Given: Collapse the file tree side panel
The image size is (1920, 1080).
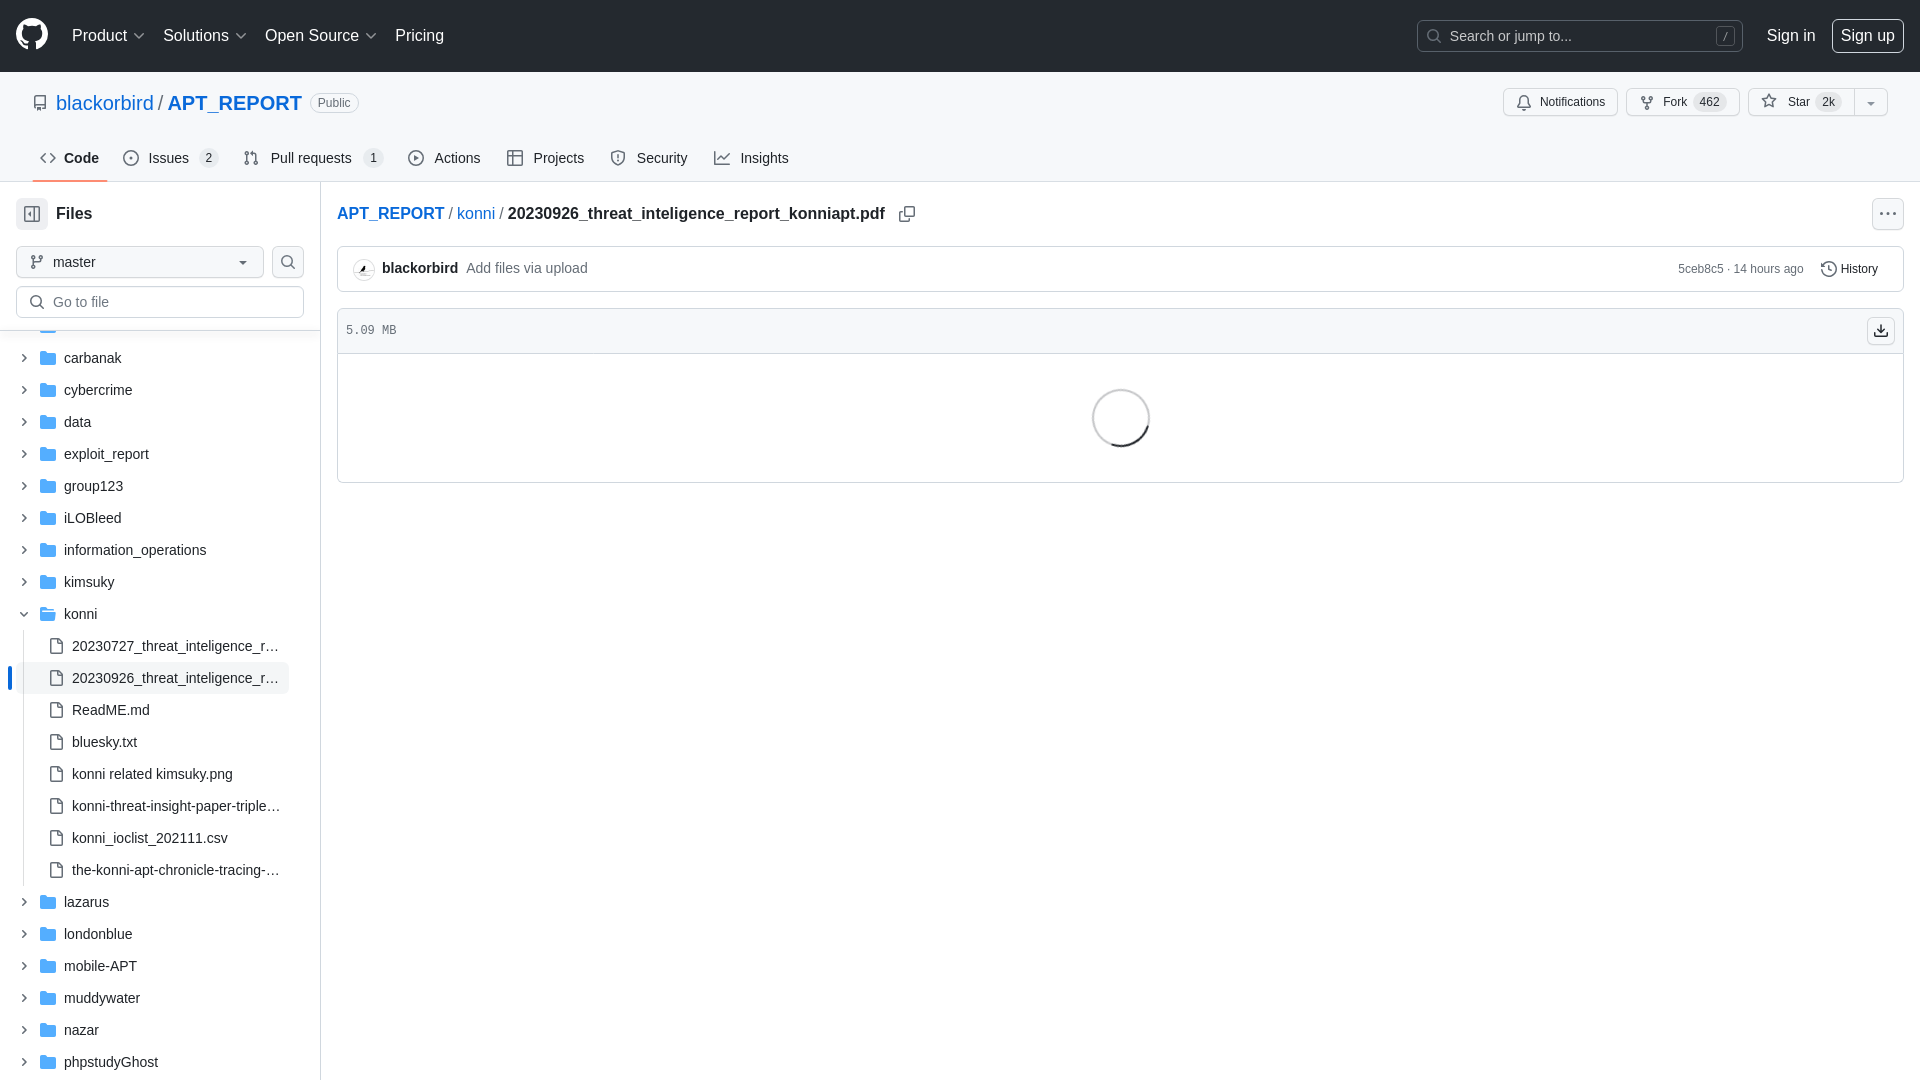Looking at the screenshot, I should click(x=32, y=214).
